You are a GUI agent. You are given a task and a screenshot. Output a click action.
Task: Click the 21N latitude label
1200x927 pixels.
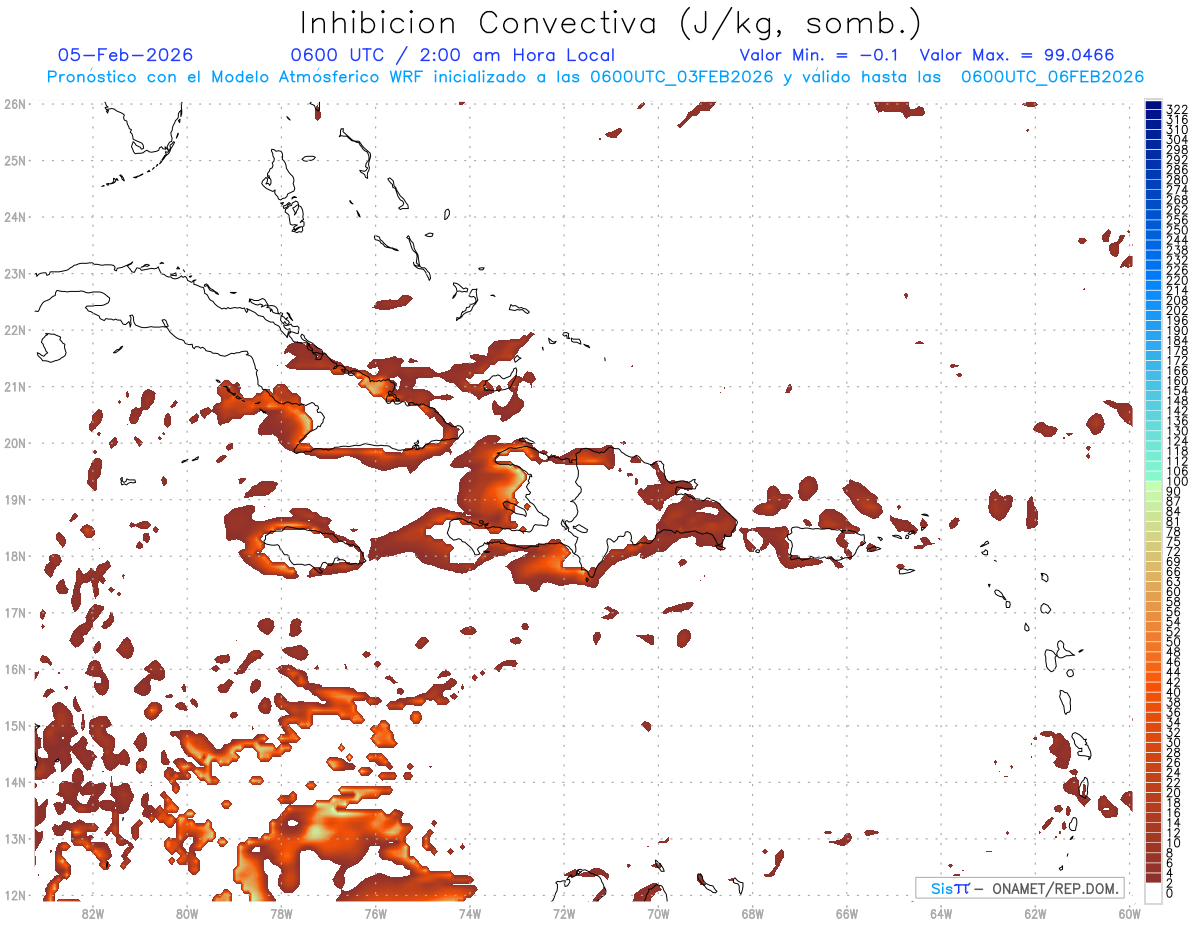(x=15, y=386)
